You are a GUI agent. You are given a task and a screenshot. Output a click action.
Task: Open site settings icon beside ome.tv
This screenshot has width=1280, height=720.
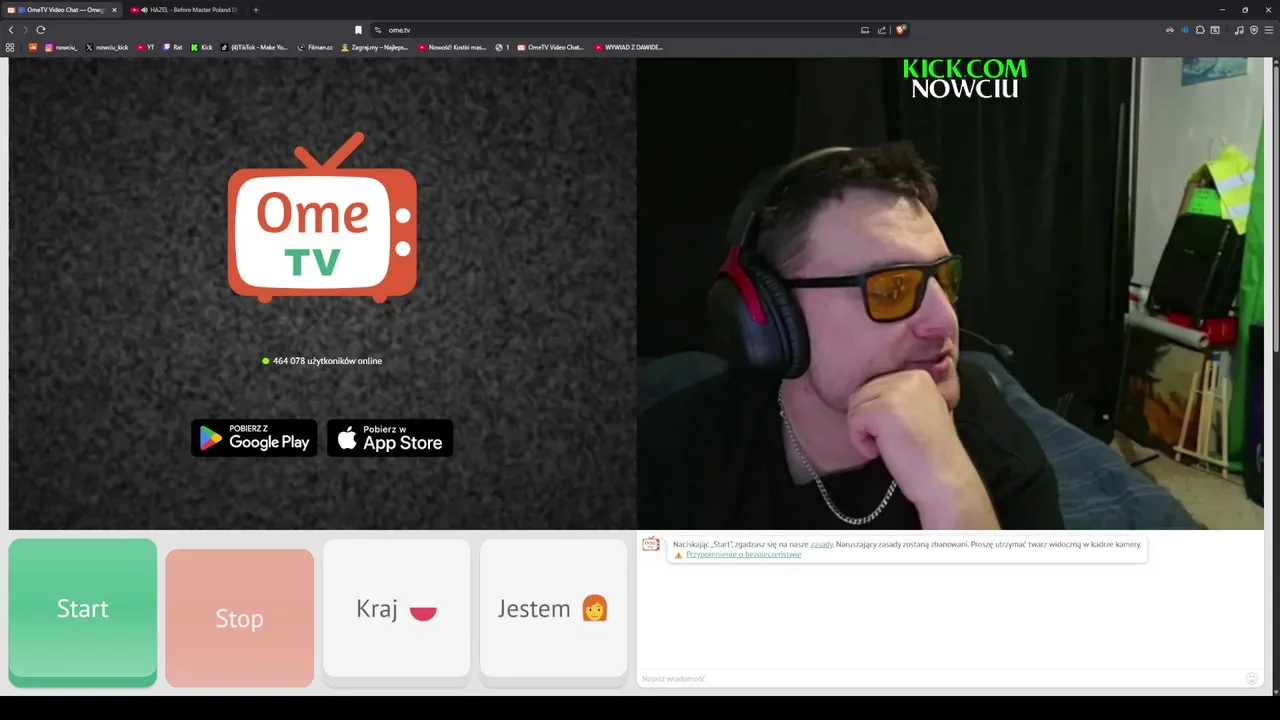(x=378, y=30)
